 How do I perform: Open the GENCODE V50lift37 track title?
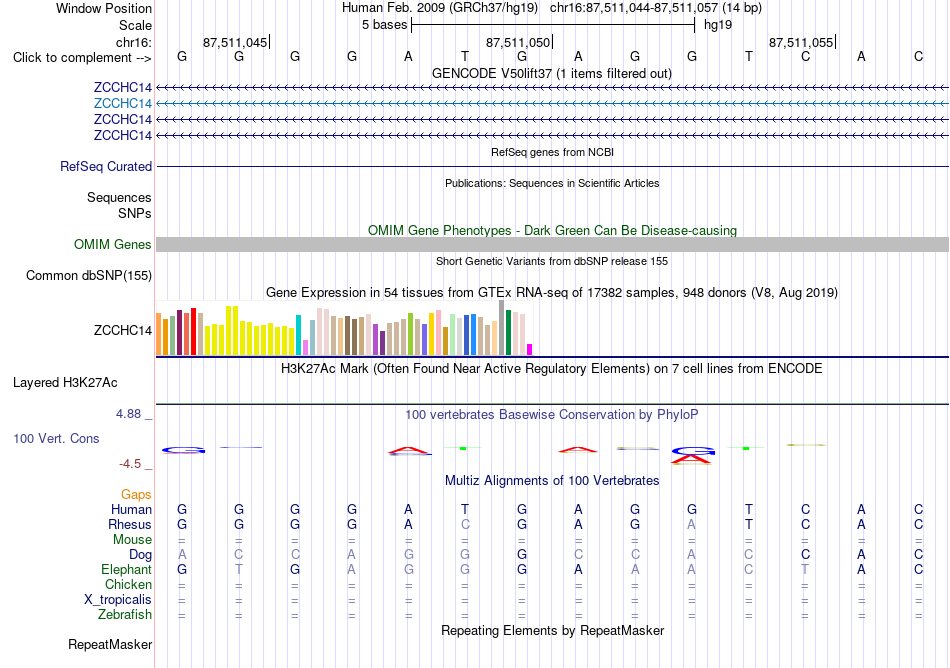551,74
